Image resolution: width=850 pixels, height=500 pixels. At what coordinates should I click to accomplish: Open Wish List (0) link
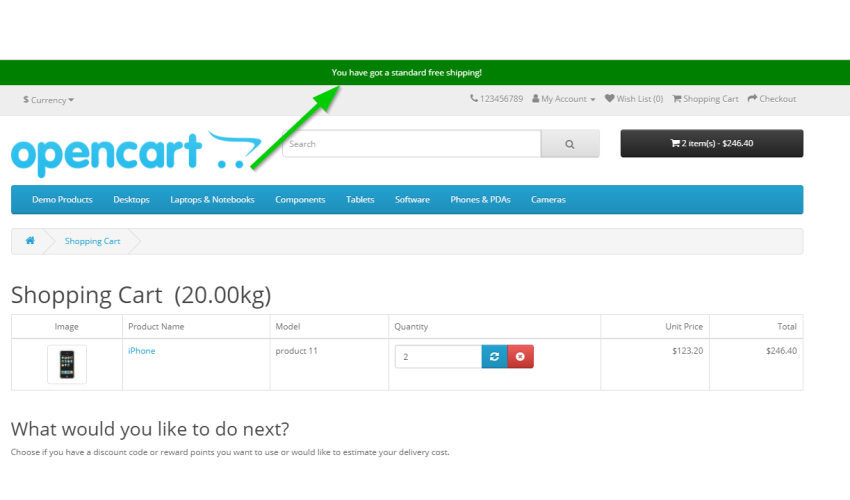(634, 99)
